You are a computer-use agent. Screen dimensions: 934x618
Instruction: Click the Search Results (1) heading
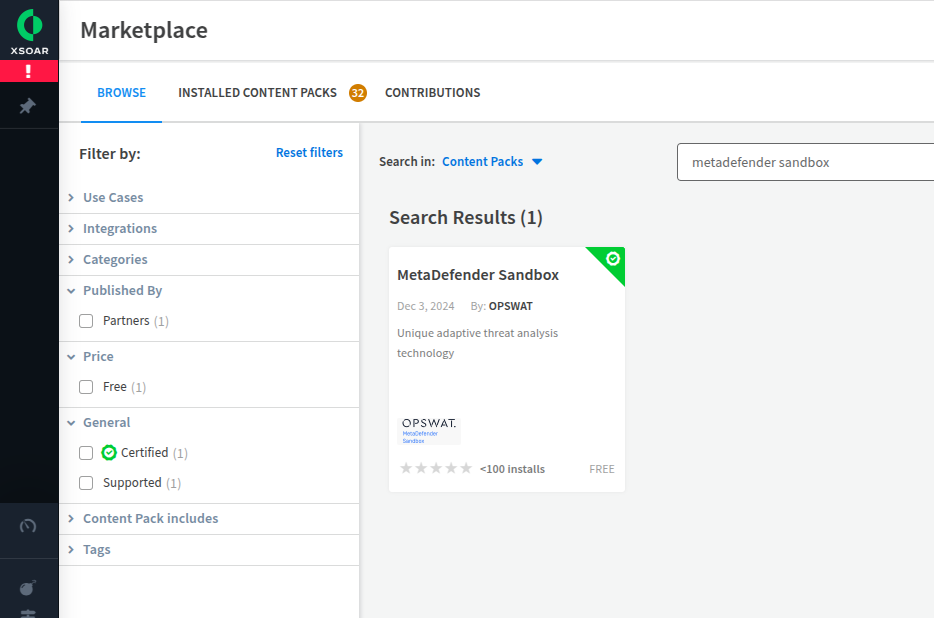[466, 218]
